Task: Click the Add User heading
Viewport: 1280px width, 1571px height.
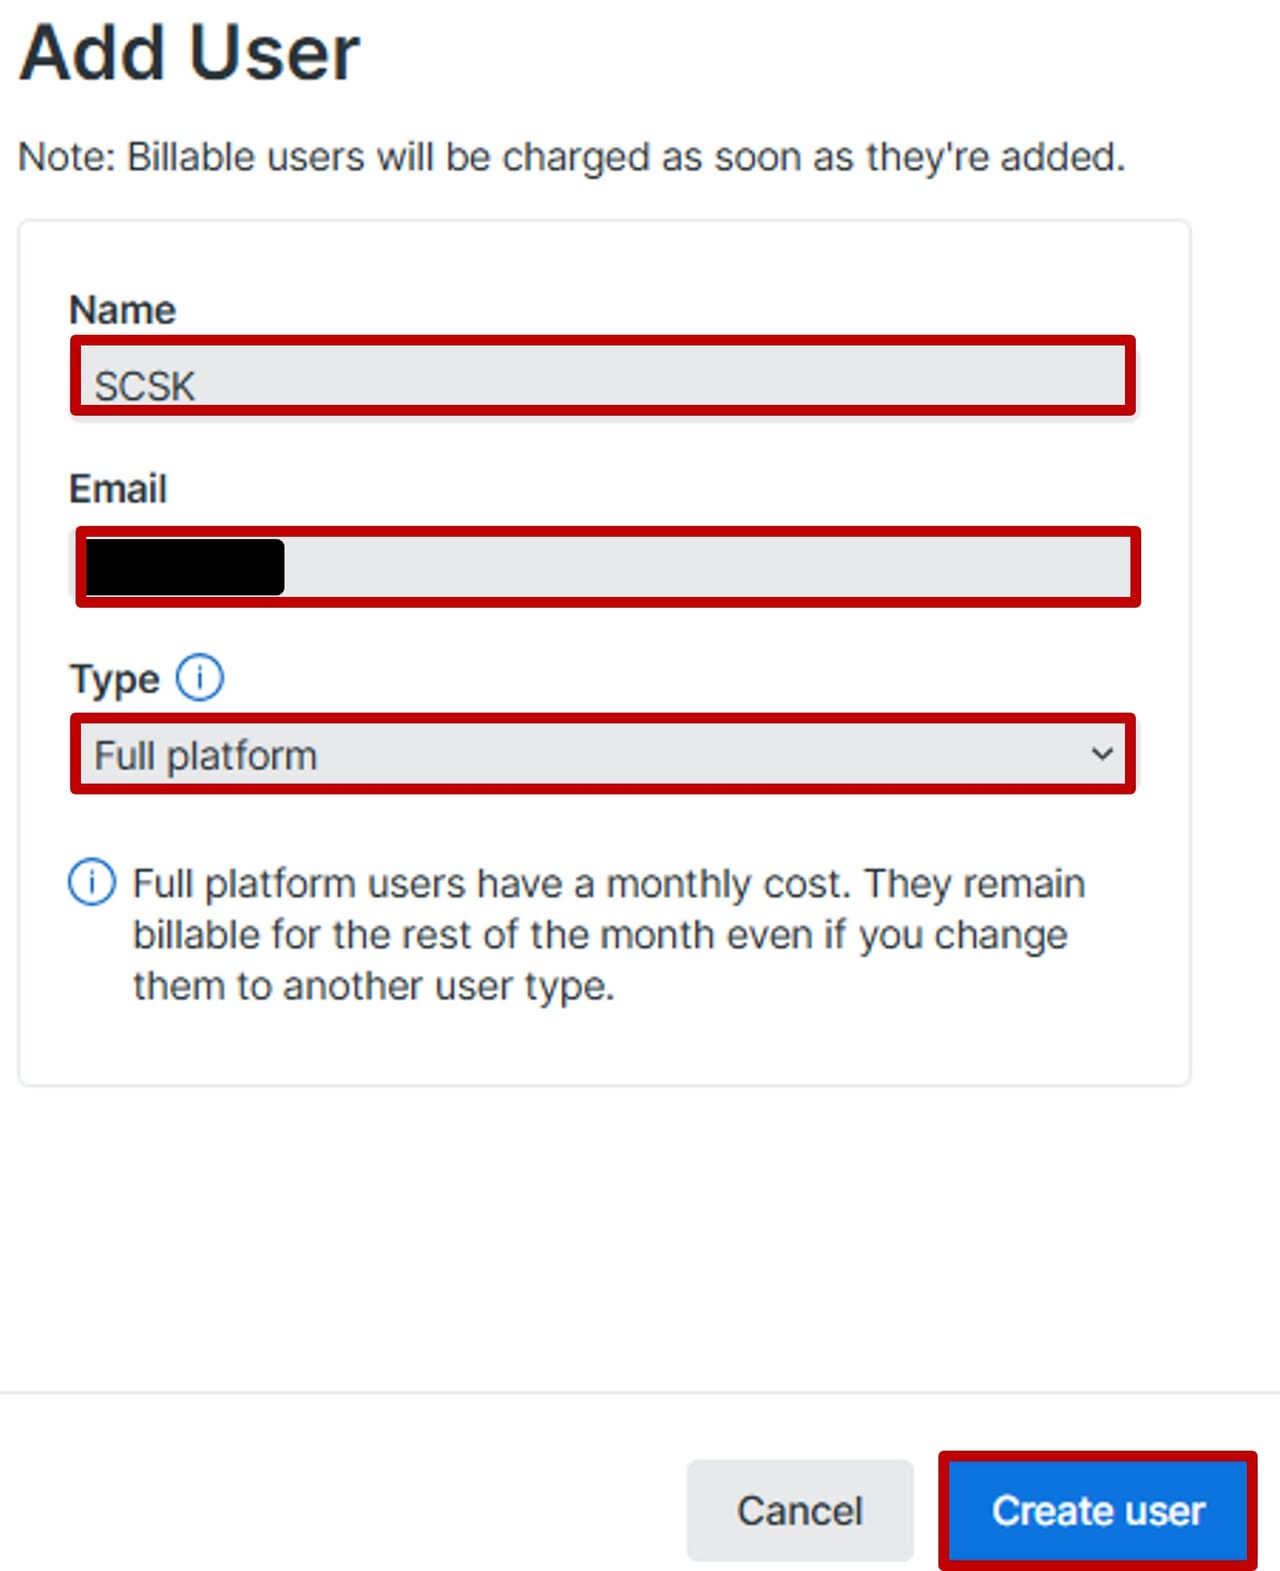Action: 190,52
